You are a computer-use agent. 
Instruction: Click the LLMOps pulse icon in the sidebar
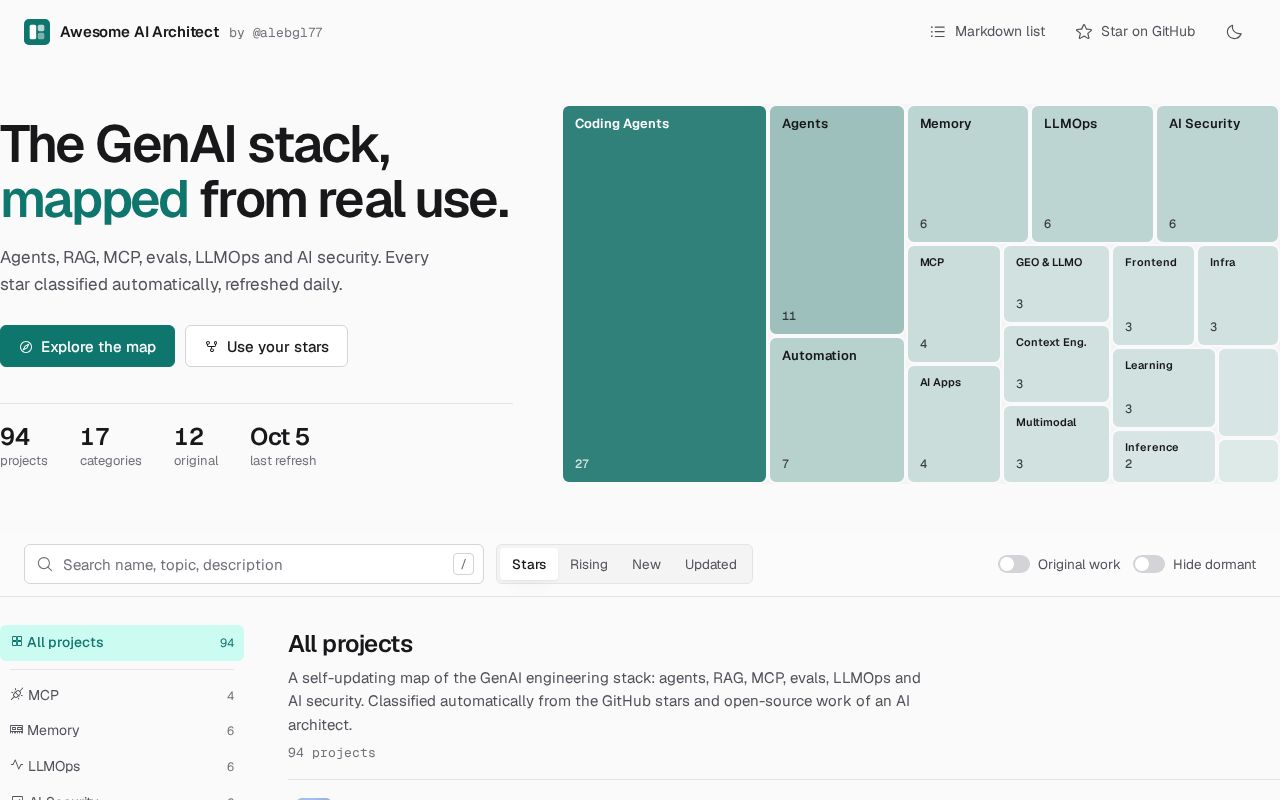tap(17, 765)
